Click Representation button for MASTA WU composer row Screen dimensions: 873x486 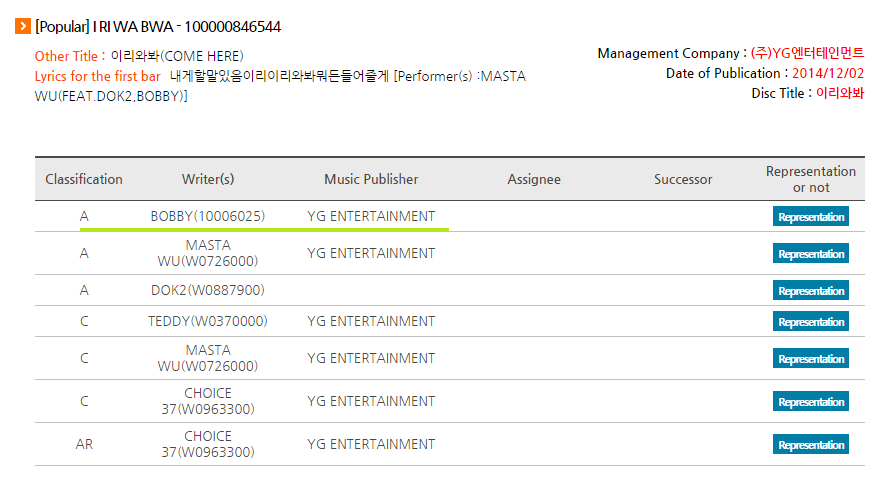pyautogui.click(x=811, y=359)
